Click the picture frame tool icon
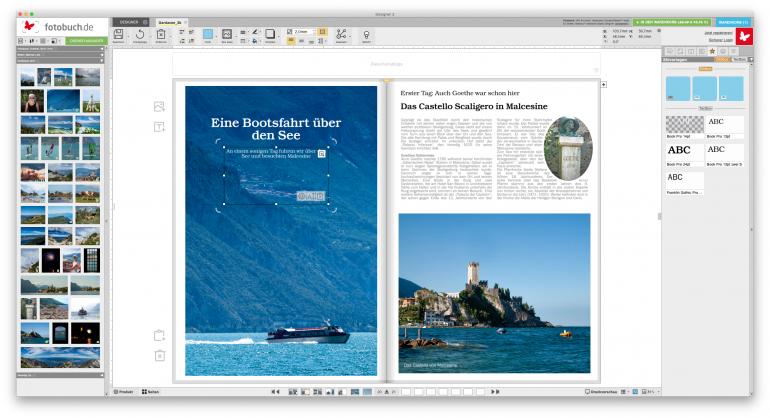770x418 pixels. tap(227, 34)
